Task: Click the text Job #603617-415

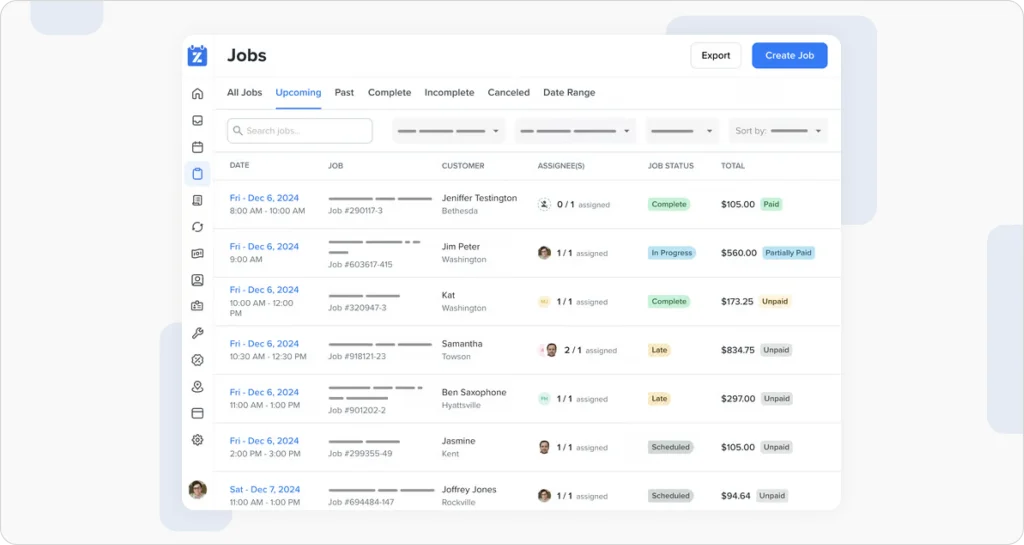Action: click(x=360, y=264)
